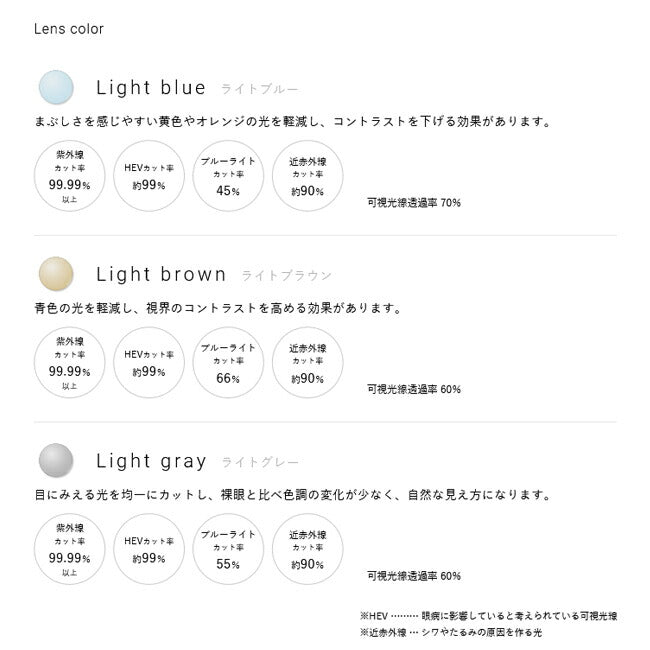Click near-infrared cut 90% badge under Light blue

(307, 176)
